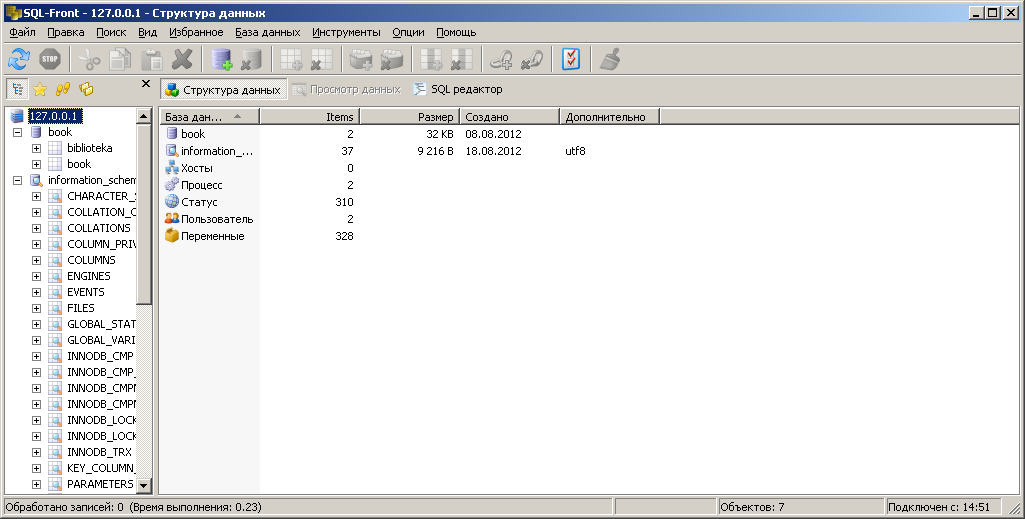Select biblioteka table in tree
This screenshot has height=519, width=1025.
click(x=90, y=148)
